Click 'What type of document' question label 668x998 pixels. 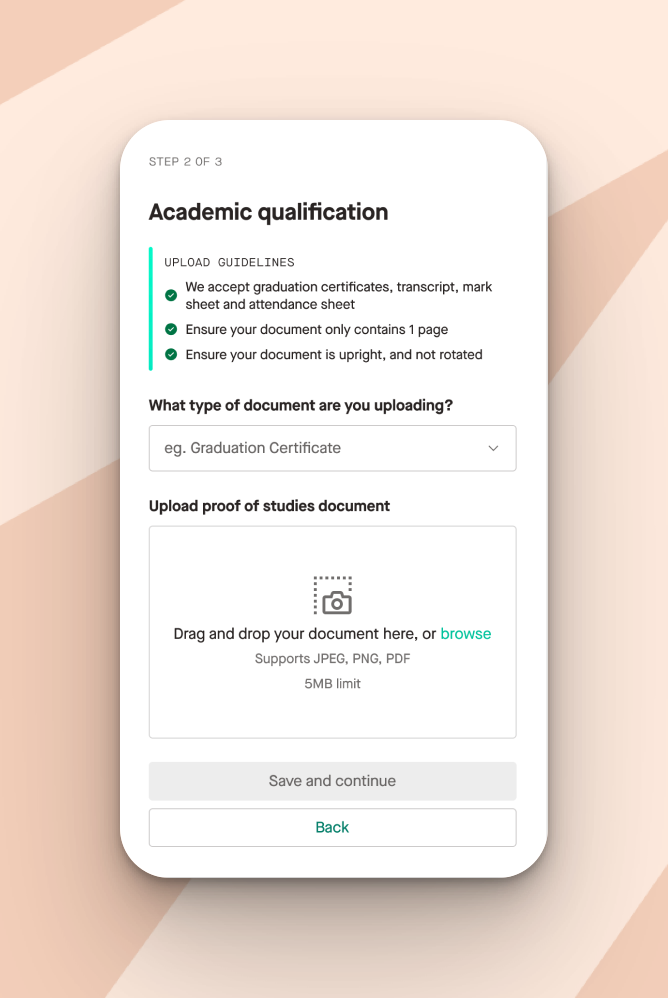click(300, 405)
